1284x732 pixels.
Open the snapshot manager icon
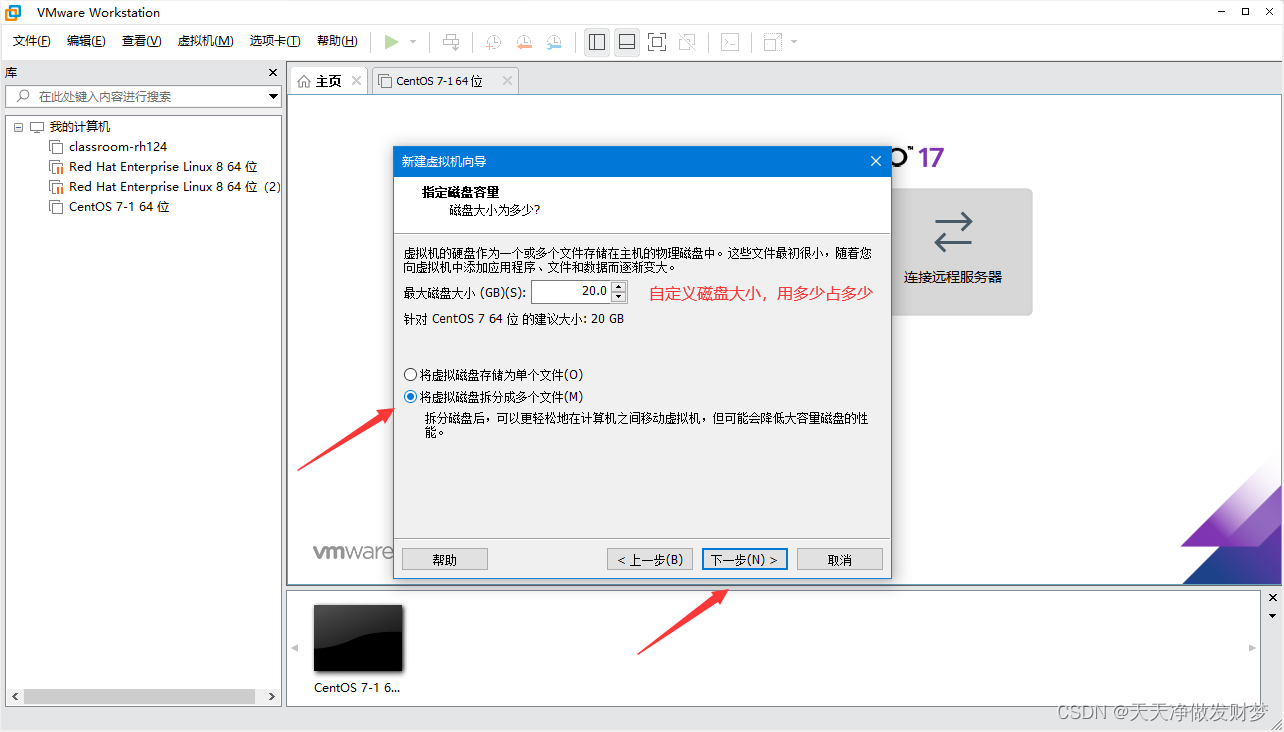[x=554, y=42]
